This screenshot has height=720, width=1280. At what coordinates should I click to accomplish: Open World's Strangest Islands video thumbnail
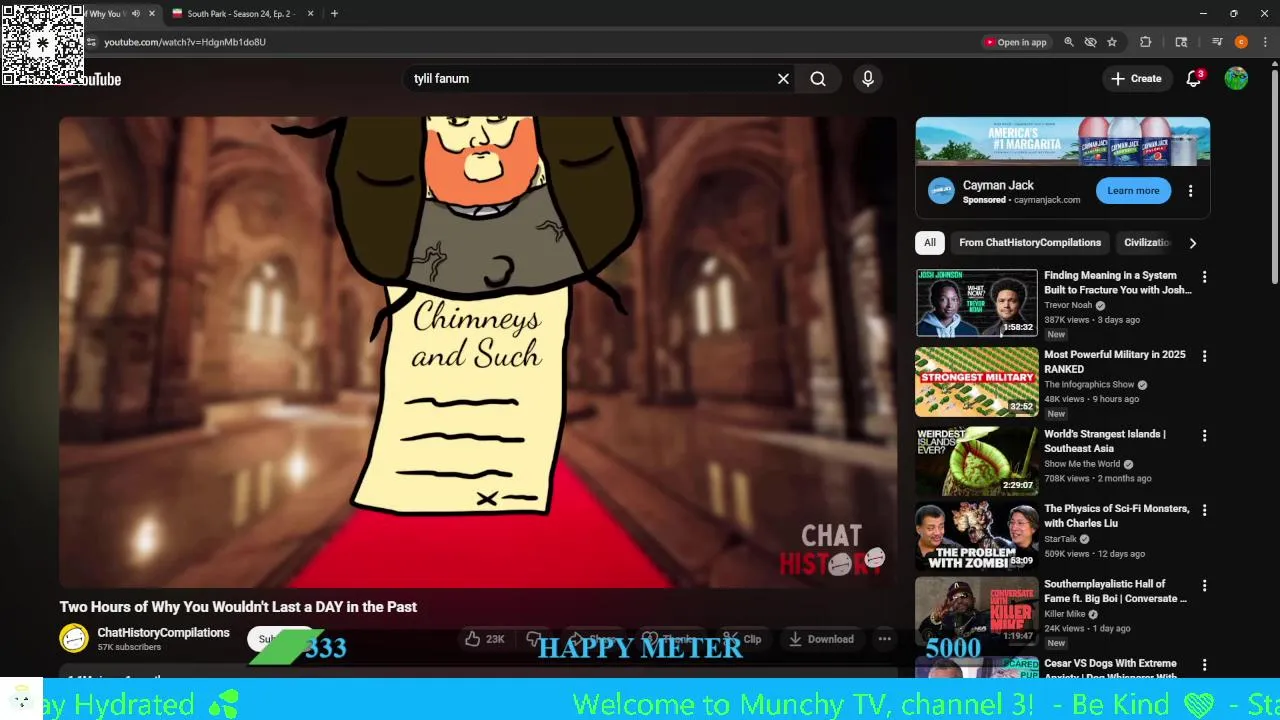click(976, 461)
